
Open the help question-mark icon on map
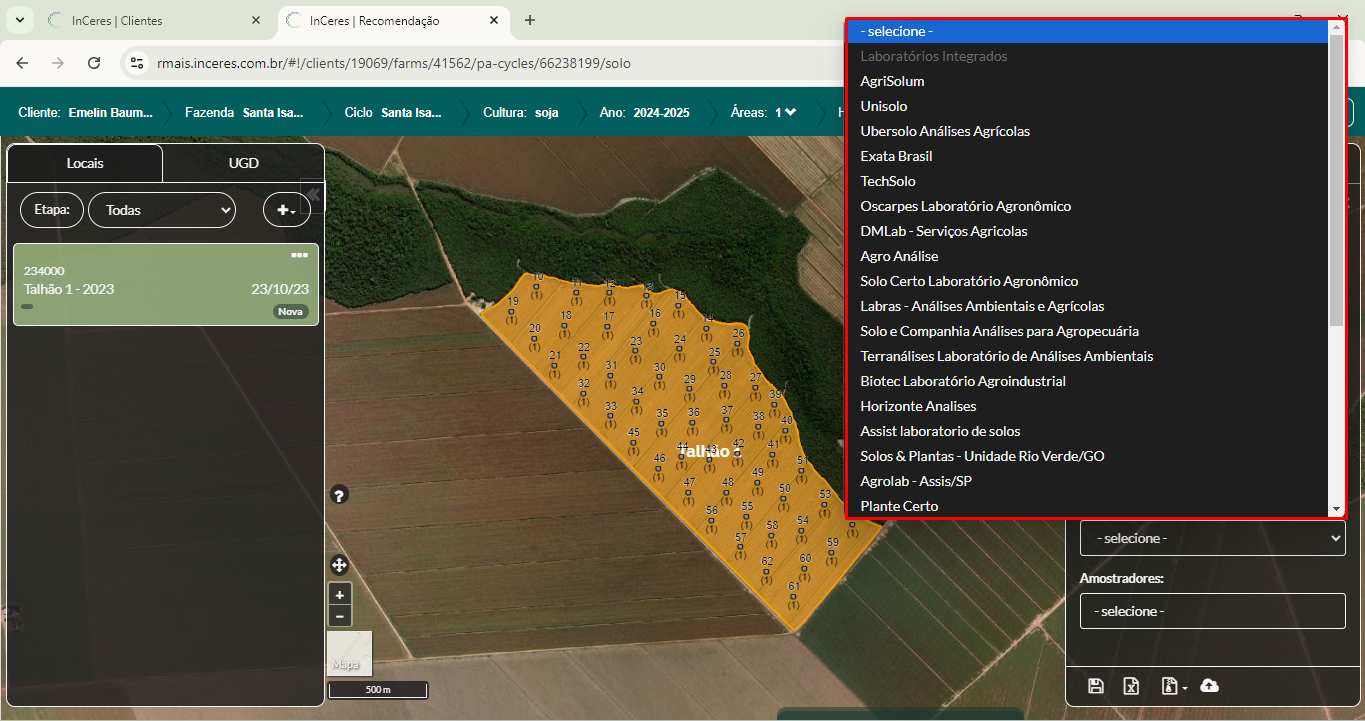point(339,495)
